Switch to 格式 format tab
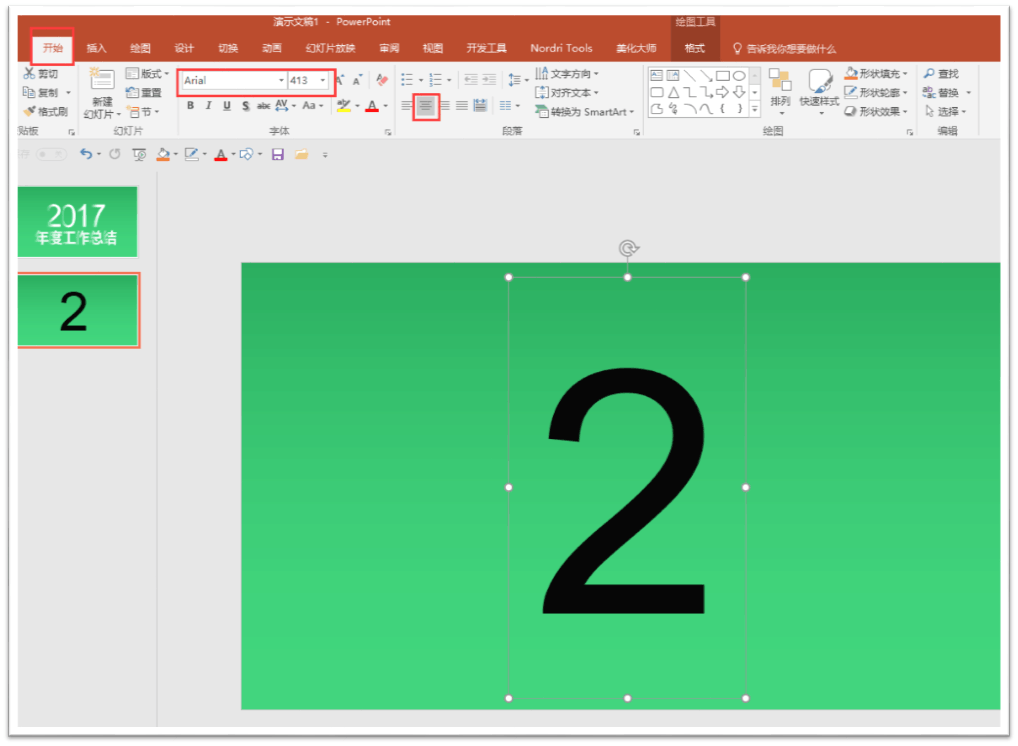Screen dimensions: 1018x746 point(695,48)
